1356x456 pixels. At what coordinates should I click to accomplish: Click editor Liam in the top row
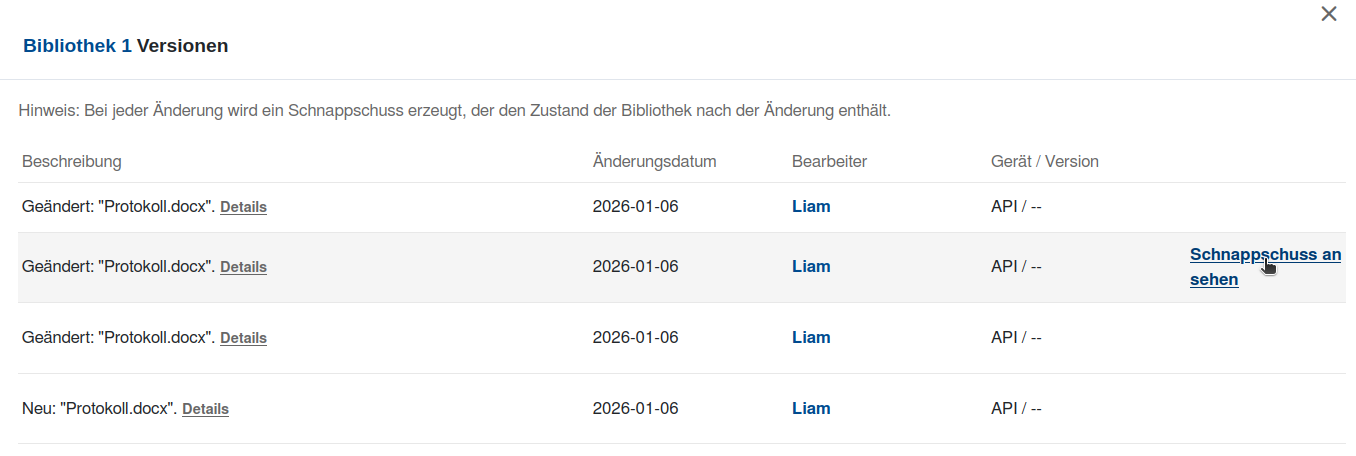(x=811, y=207)
